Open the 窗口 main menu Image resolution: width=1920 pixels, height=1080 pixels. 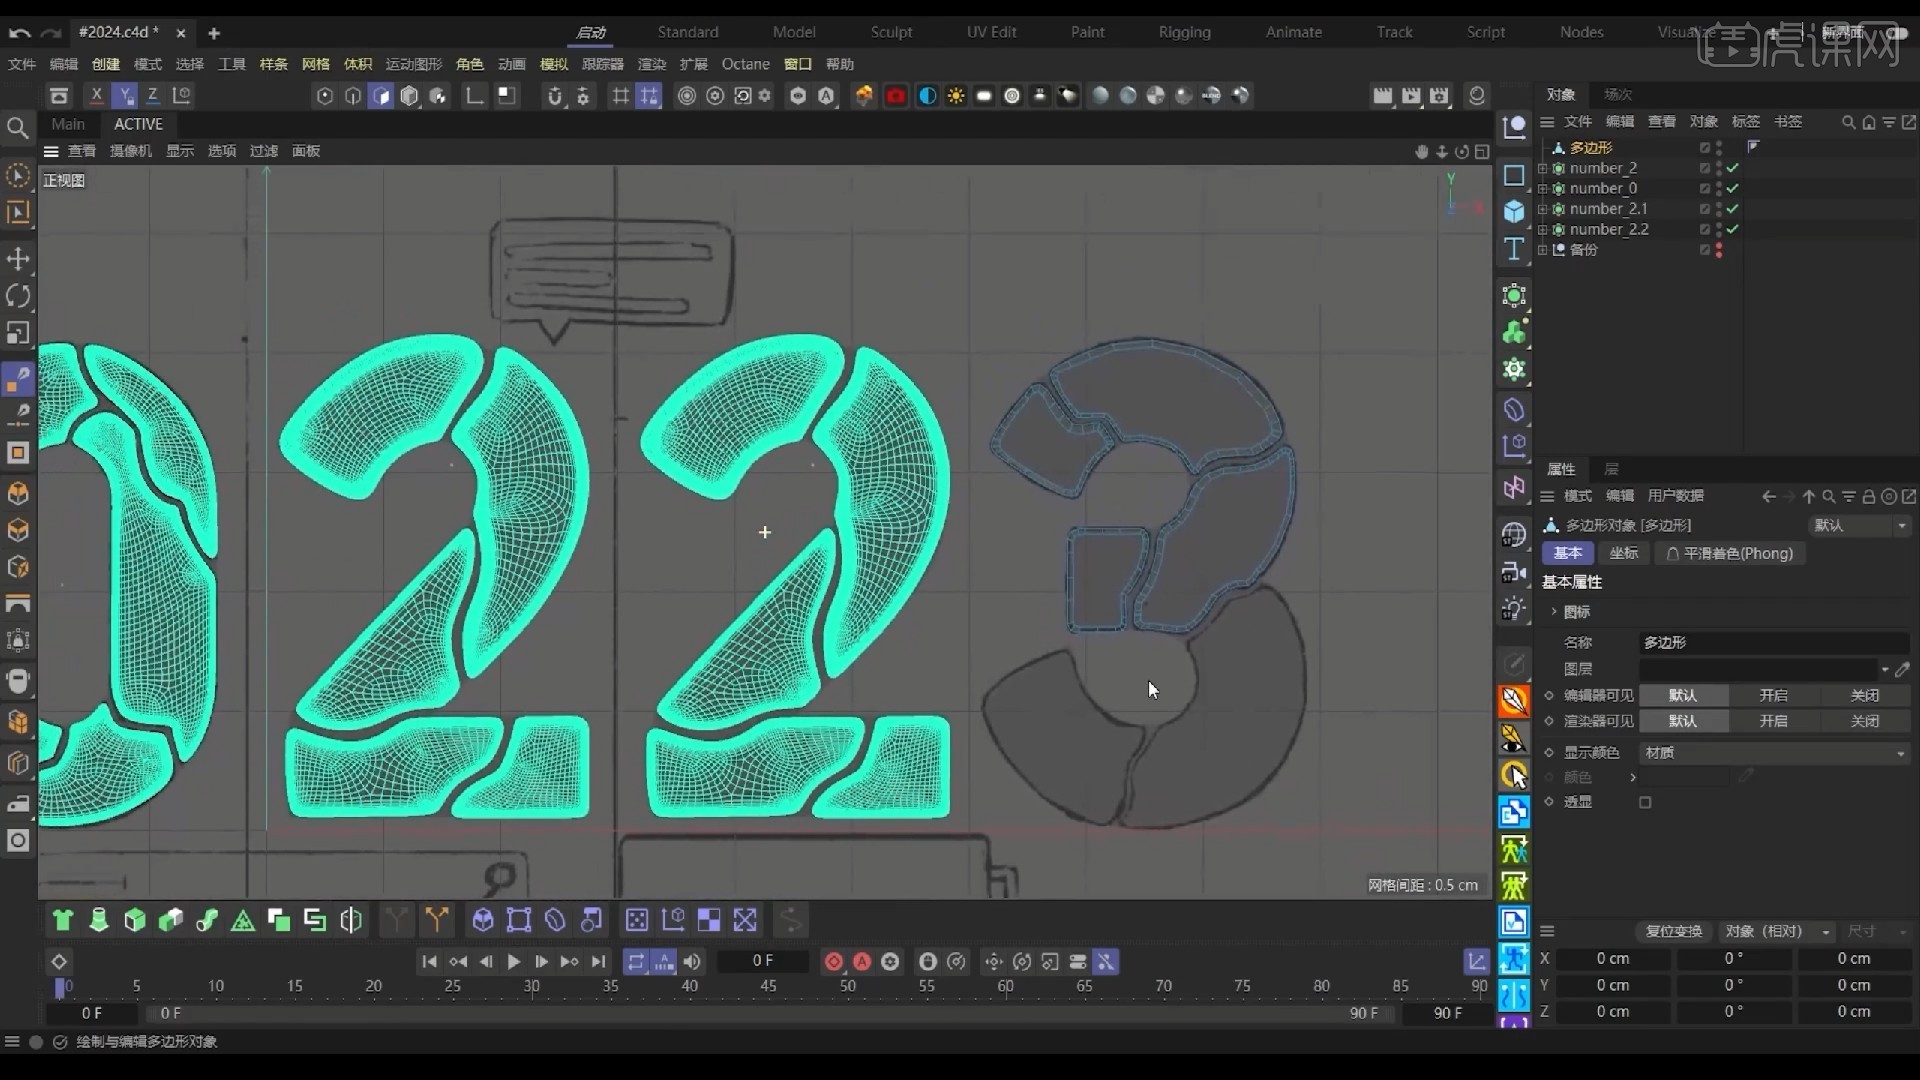coord(798,64)
